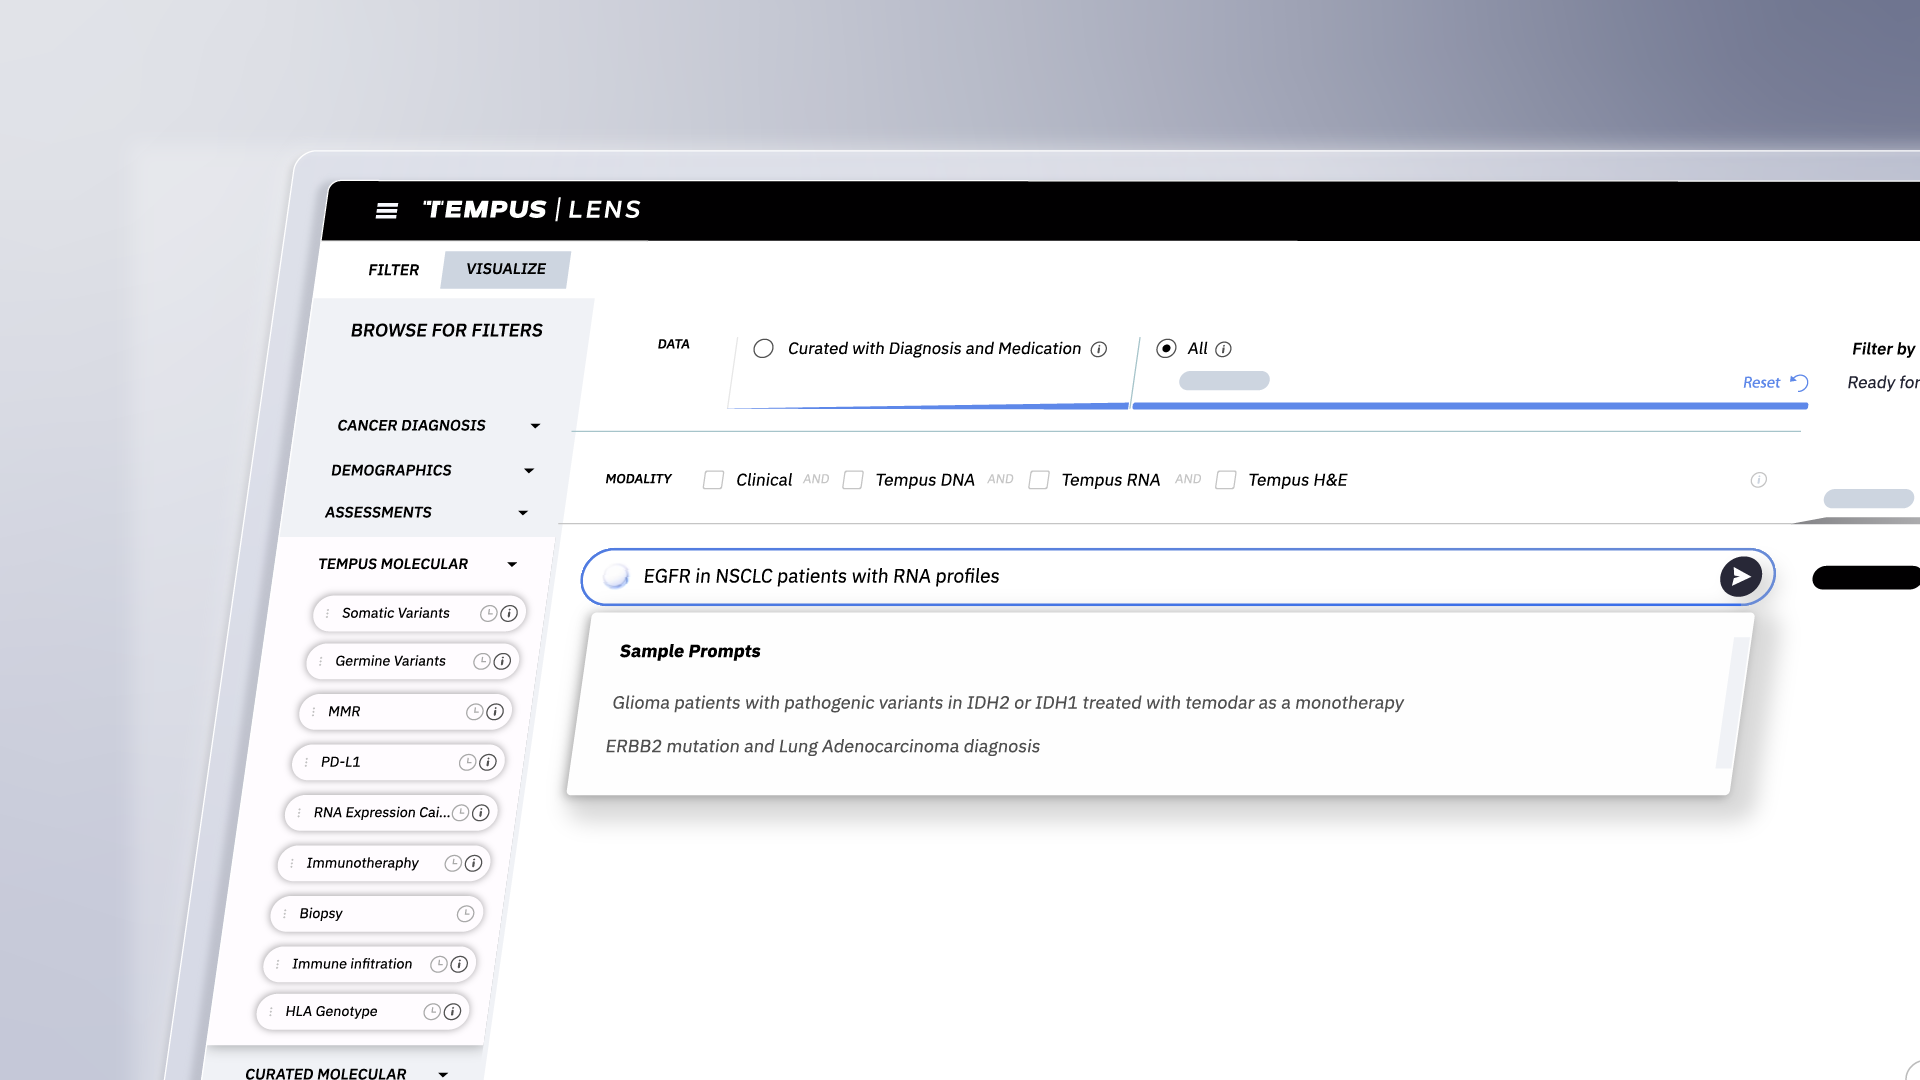
Task: Select the Immunotherapy filter pill
Action: (x=383, y=863)
